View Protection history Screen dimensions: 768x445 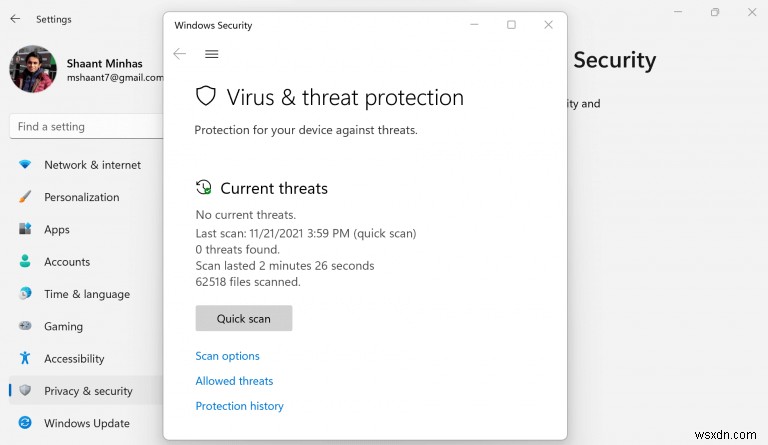click(x=240, y=406)
